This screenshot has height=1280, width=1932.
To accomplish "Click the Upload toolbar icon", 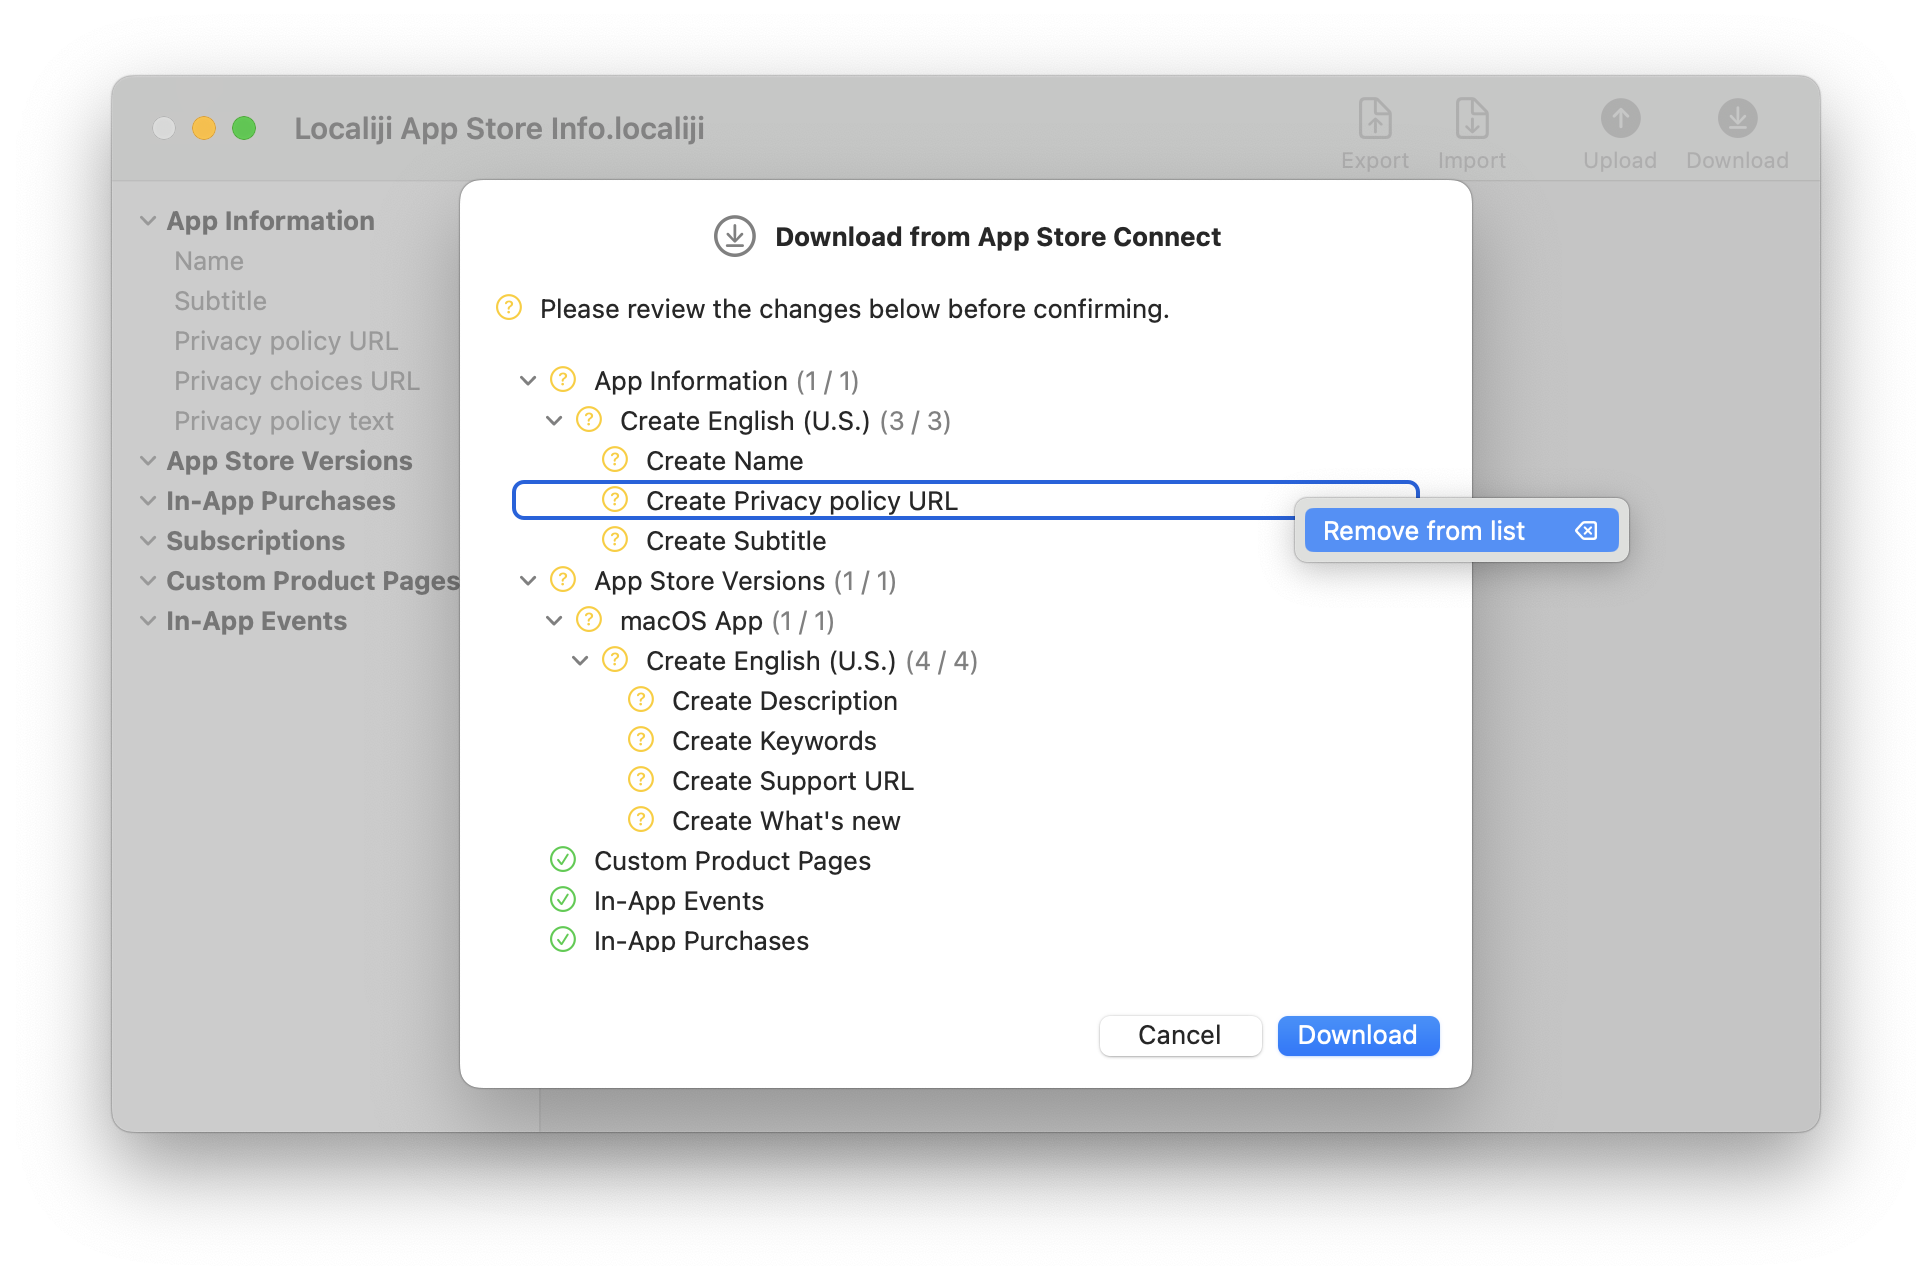I will [1620, 118].
